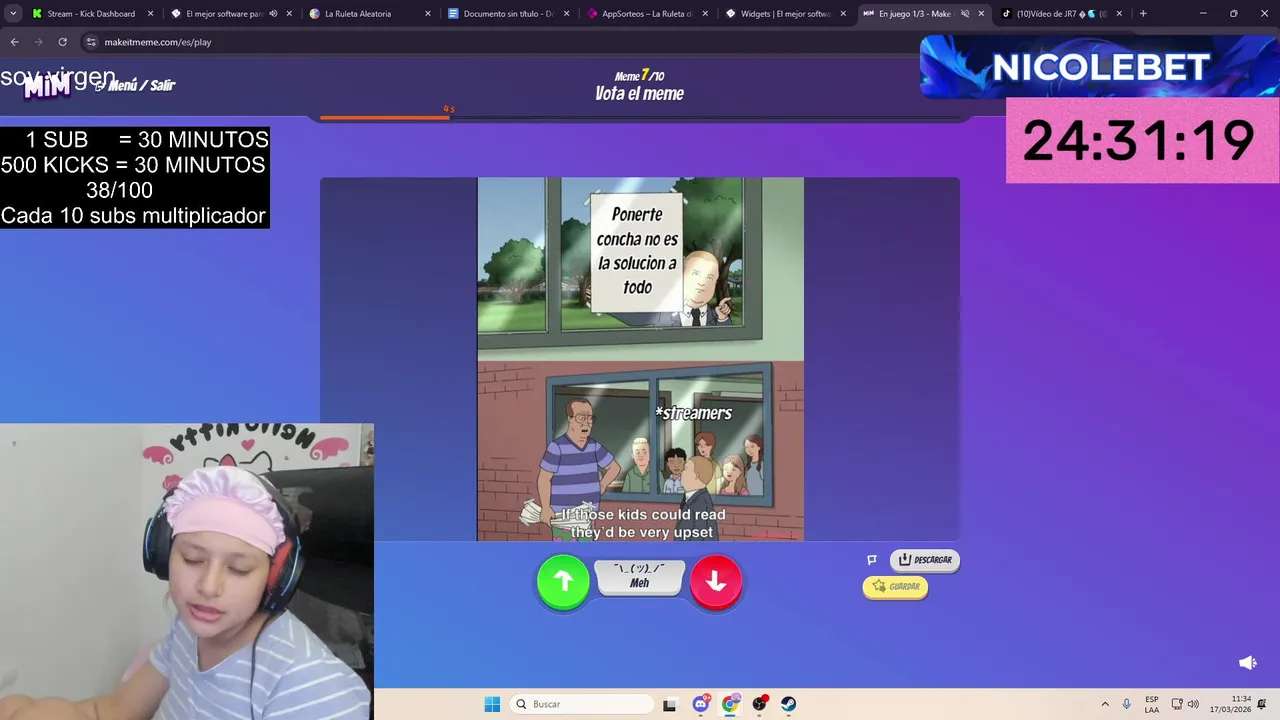Vote Meh on the meme

coord(639,577)
